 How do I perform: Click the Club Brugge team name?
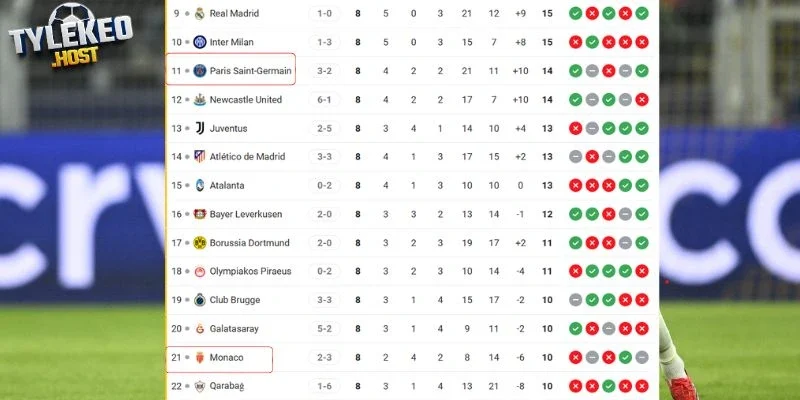[237, 300]
